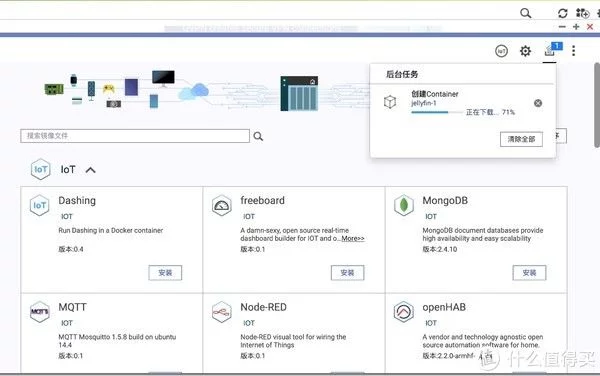Click the MongoDB leaf icon
This screenshot has height=376, width=600.
(404, 205)
